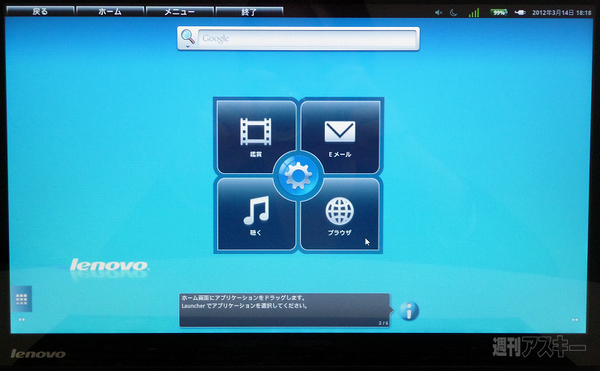Click the 終了 exit button
The image size is (600, 371).
point(249,11)
